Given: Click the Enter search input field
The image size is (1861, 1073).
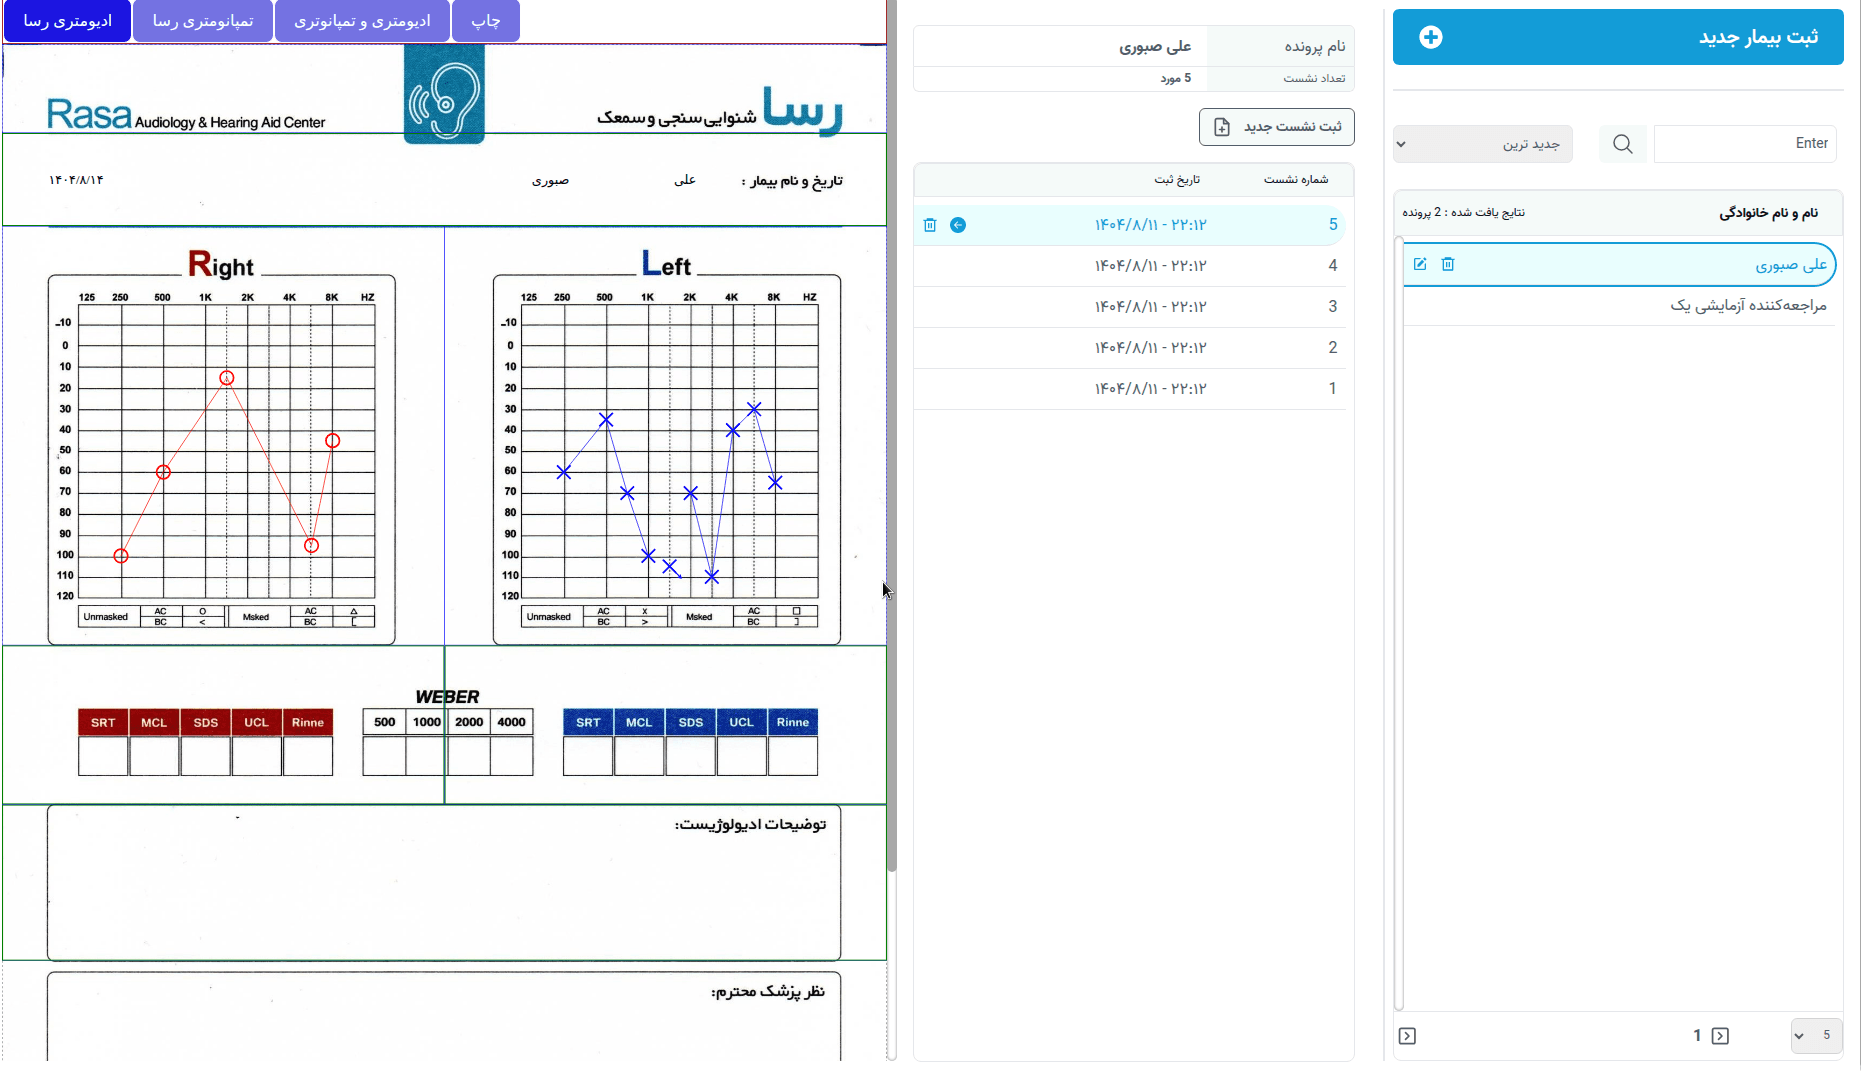Looking at the screenshot, I should [x=1745, y=143].
